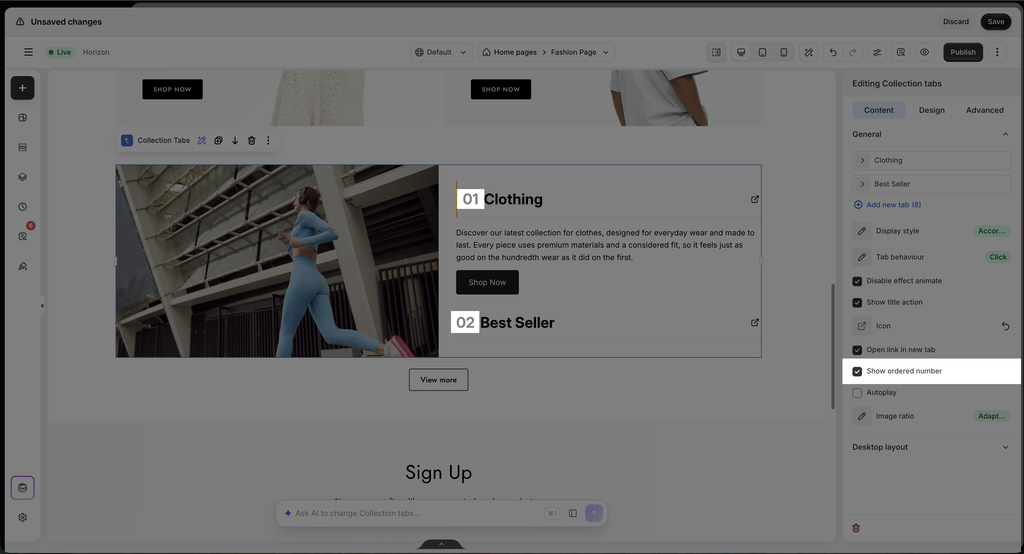Click the add element plus button
Image resolution: width=1024 pixels, height=554 pixels.
tap(22, 88)
